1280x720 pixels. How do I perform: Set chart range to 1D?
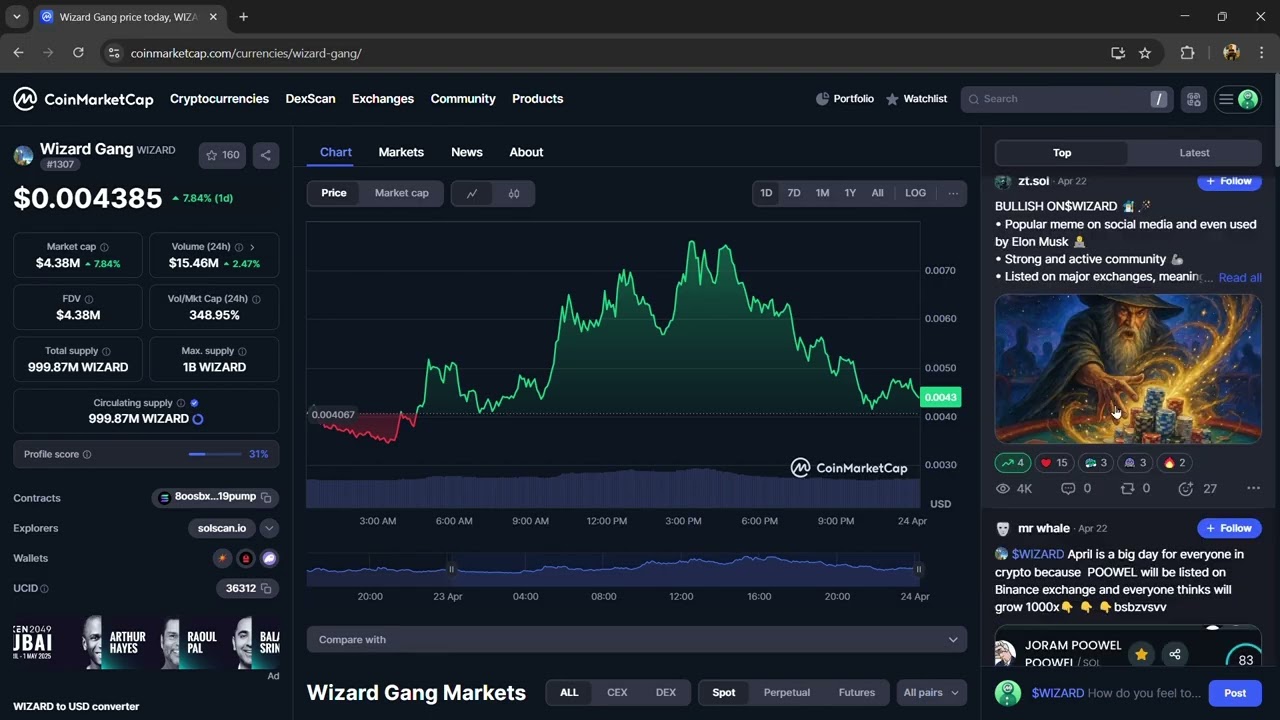point(766,193)
